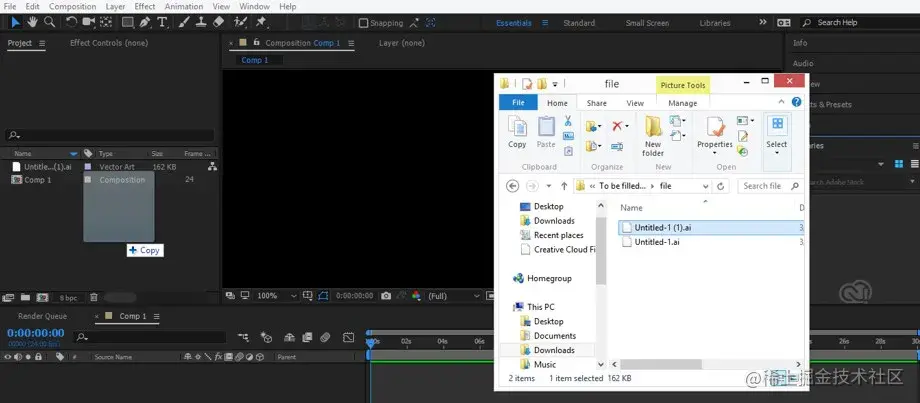920x403 pixels.
Task: Open the Share tab in Explorer
Action: [597, 103]
